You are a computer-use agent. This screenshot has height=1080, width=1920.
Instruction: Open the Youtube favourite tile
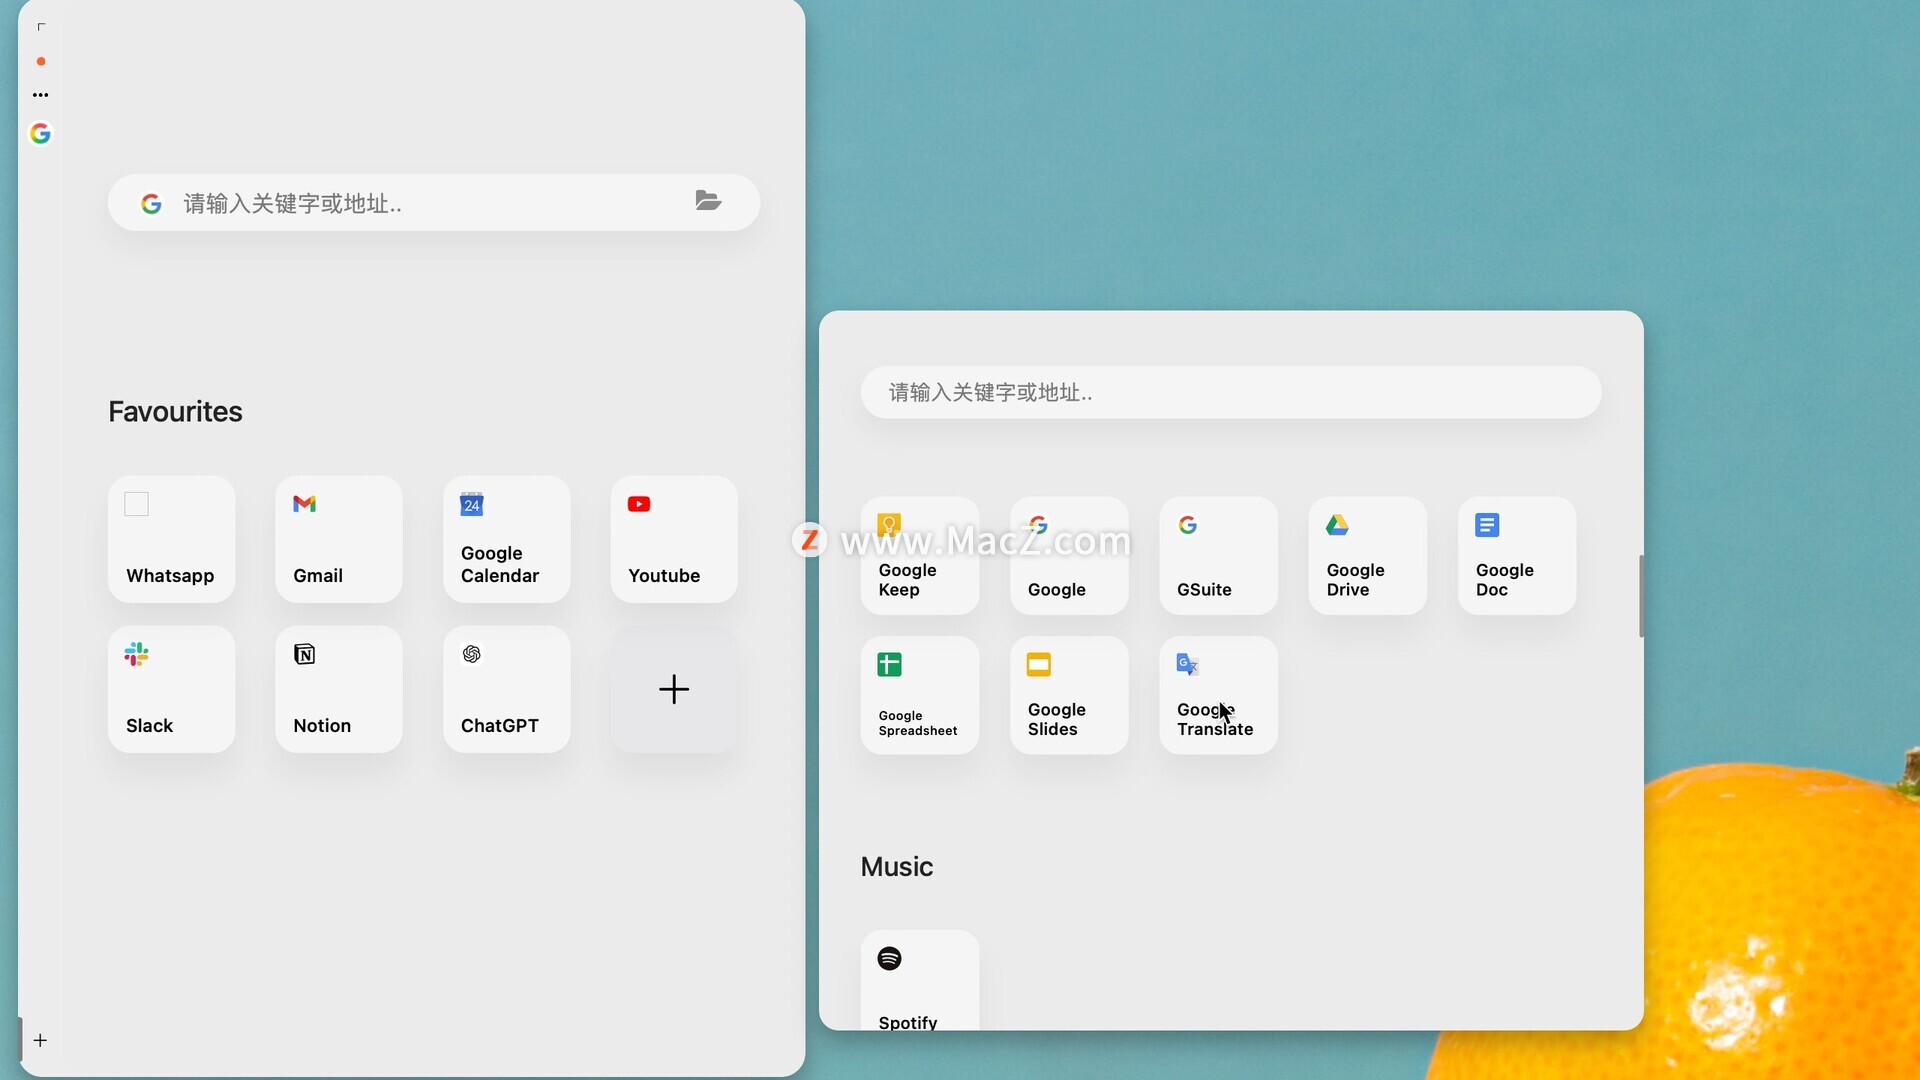coord(674,539)
